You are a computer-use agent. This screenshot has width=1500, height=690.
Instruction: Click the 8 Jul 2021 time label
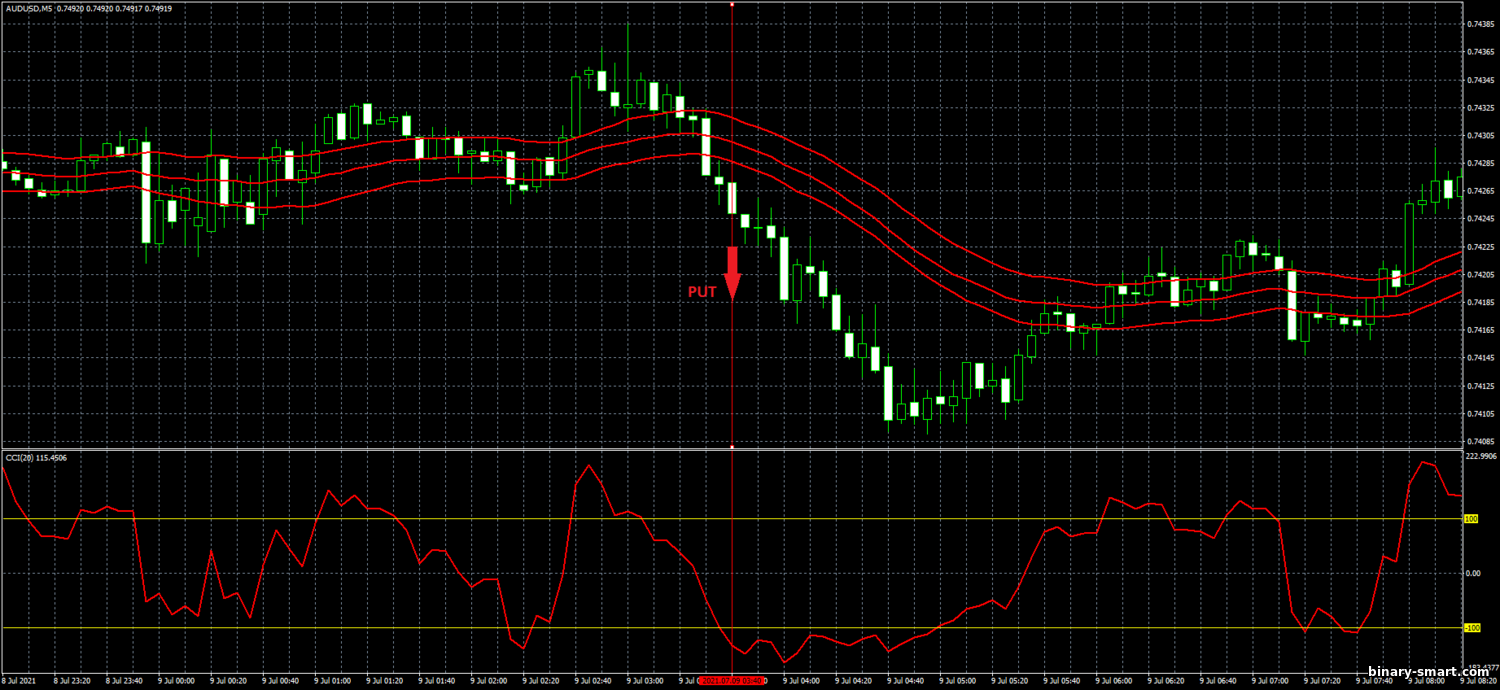pos(20,680)
